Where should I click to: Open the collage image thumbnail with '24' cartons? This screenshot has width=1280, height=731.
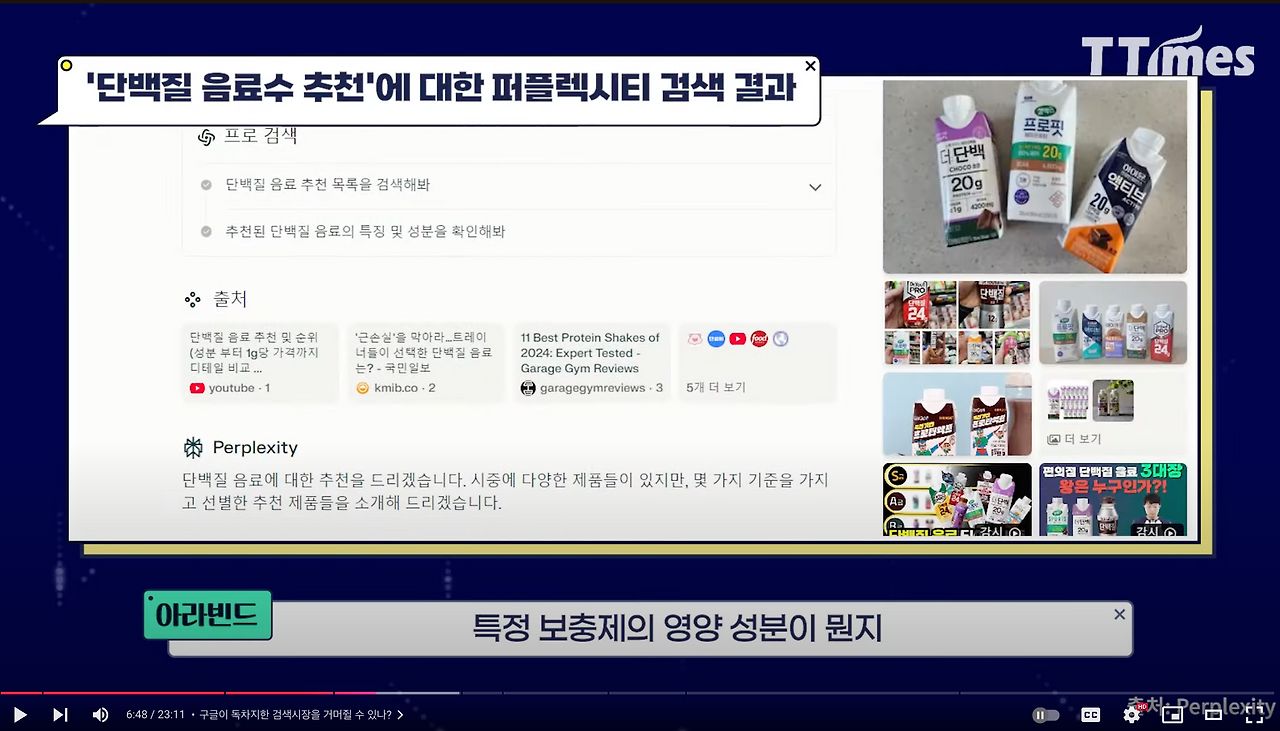[957, 323]
